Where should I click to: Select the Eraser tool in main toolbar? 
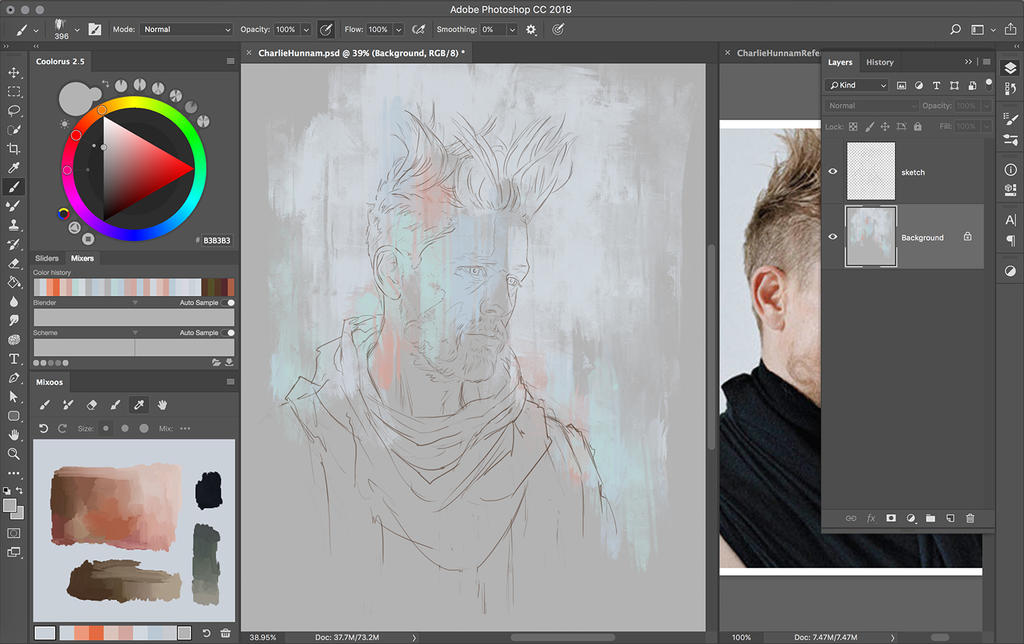click(14, 263)
